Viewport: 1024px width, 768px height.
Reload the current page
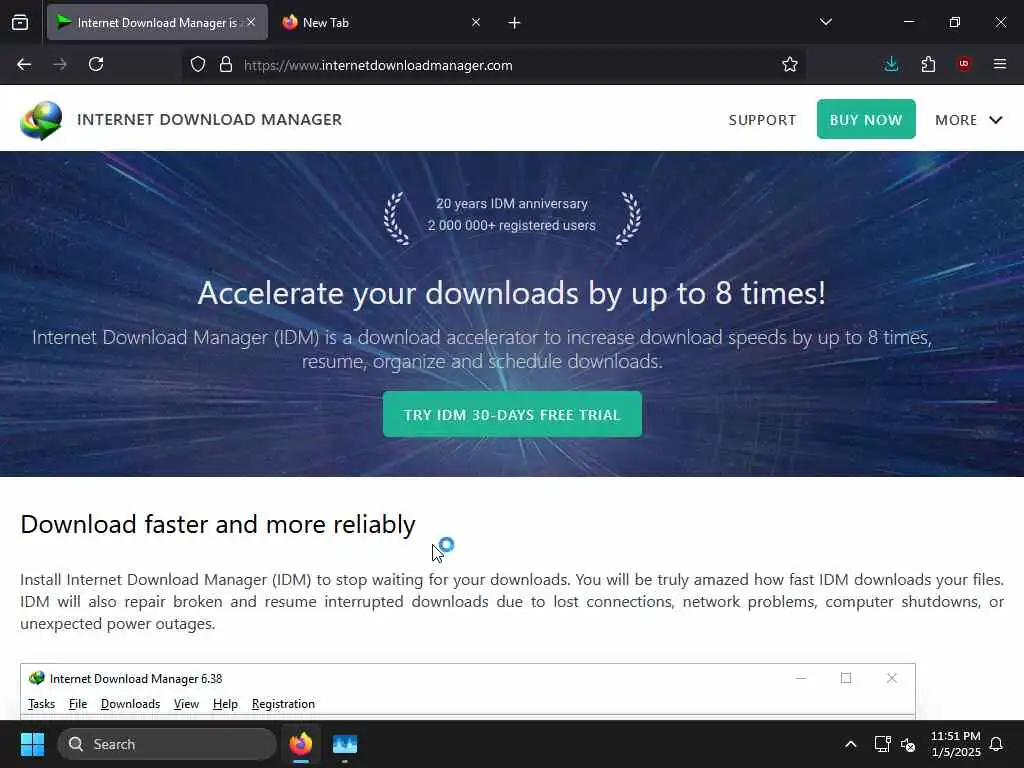click(x=96, y=64)
